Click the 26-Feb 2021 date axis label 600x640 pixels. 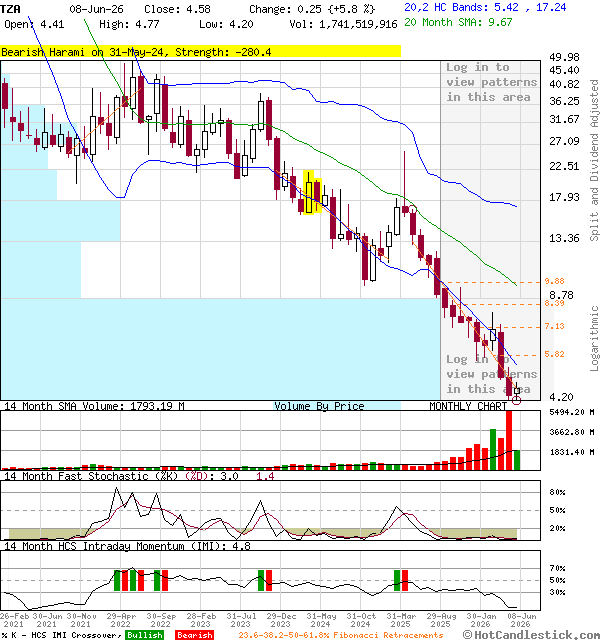(x=14, y=620)
